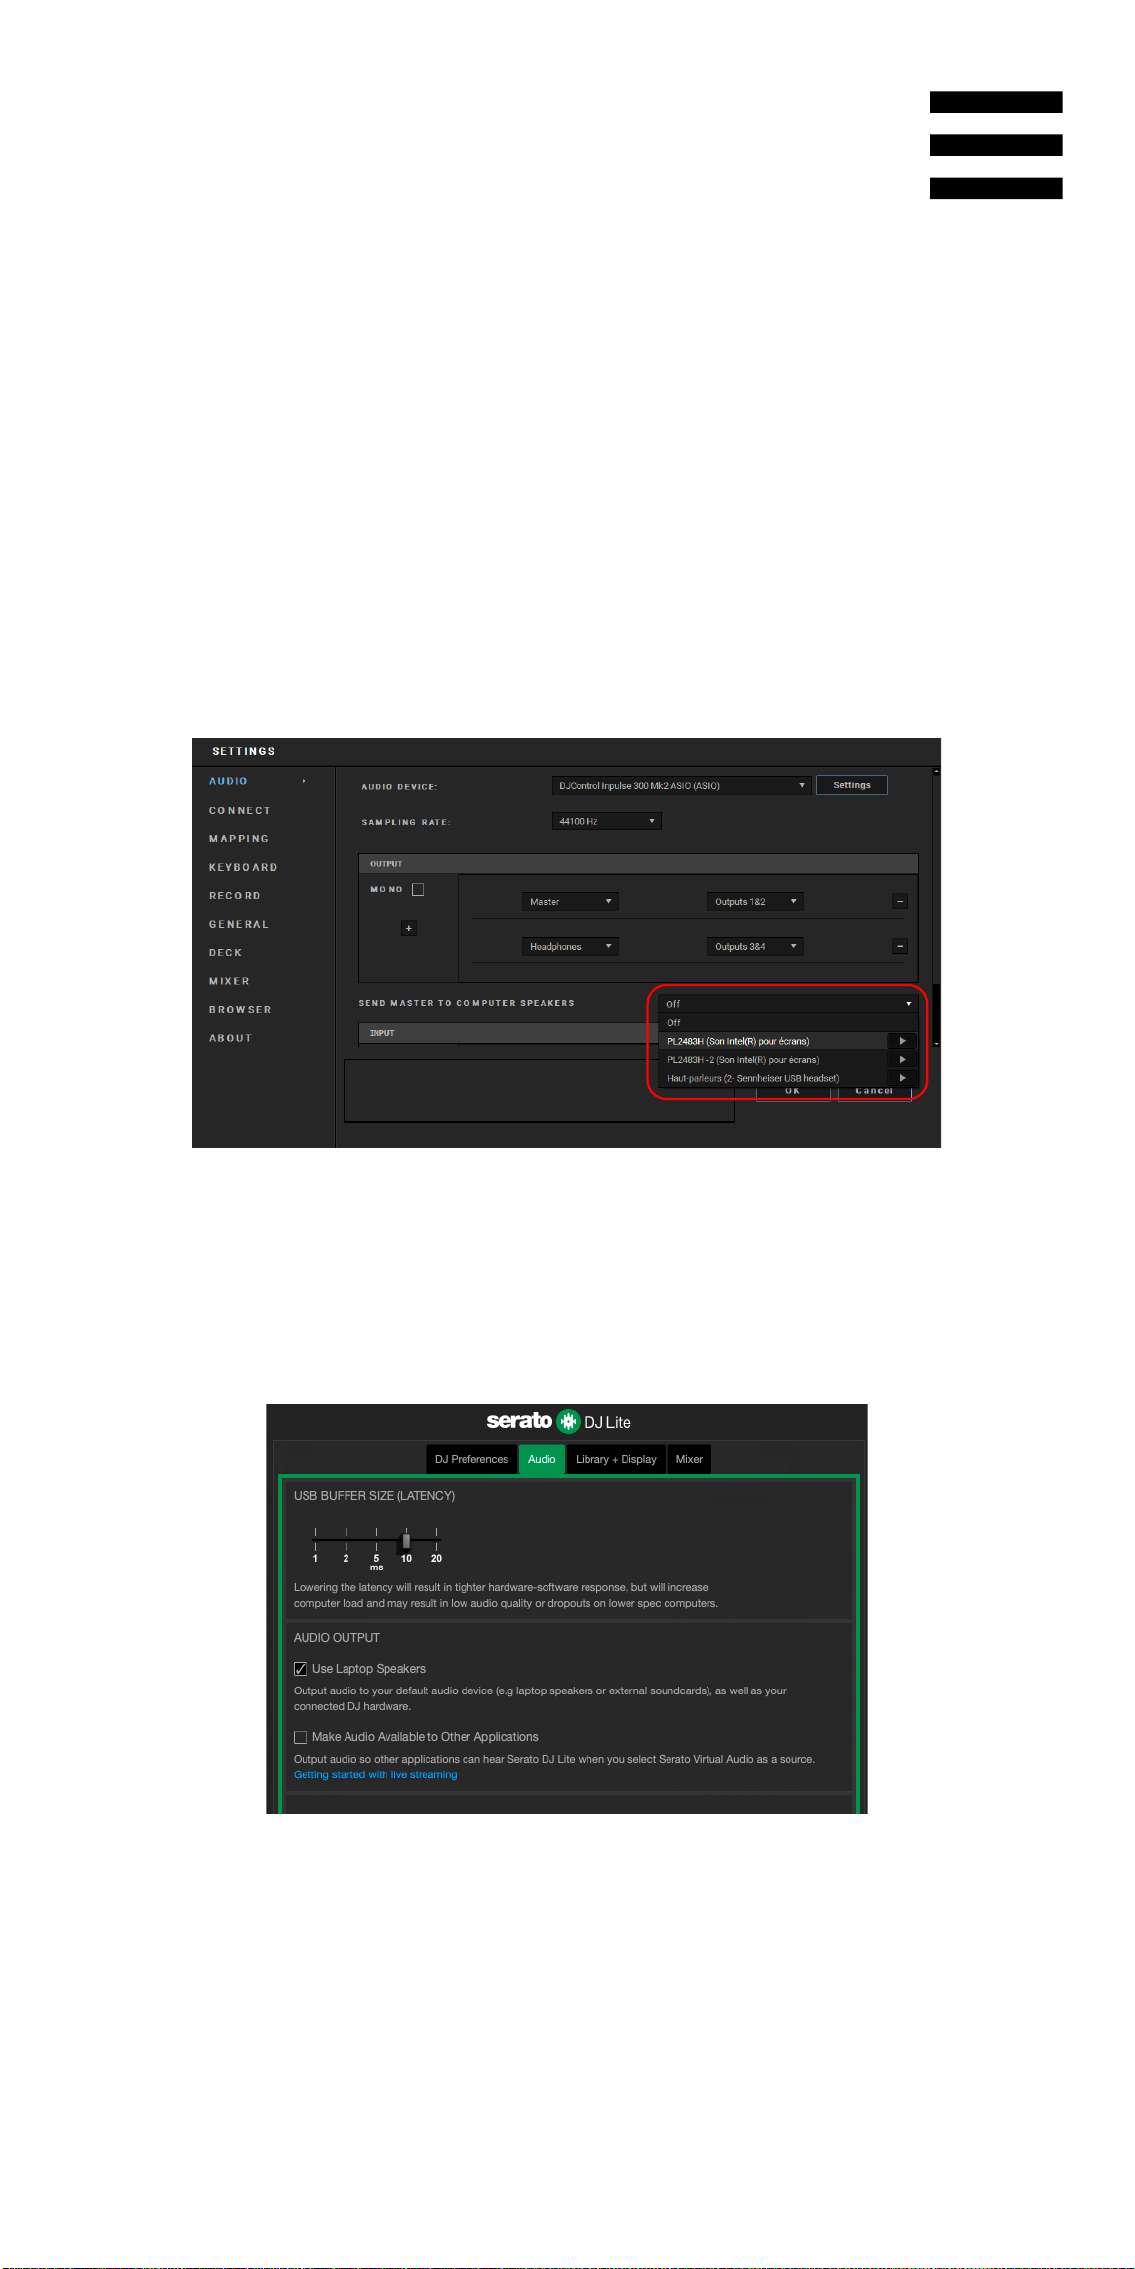
Task: Open the Sampling Rate 44100 Hz dropdown
Action: point(607,821)
